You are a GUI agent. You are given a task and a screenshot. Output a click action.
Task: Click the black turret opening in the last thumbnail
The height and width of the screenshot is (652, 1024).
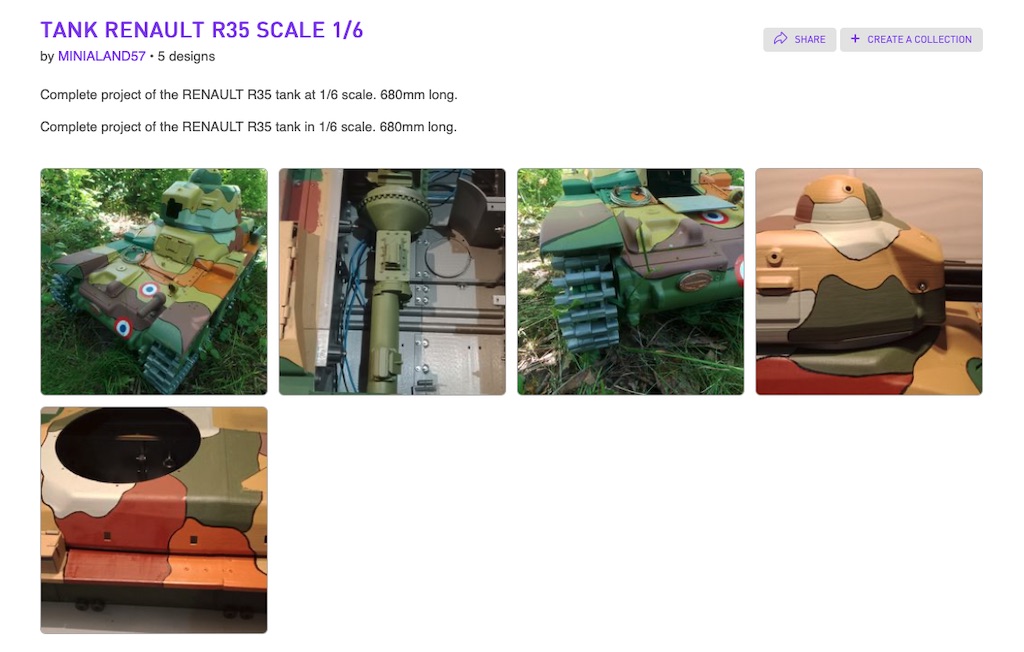128,445
